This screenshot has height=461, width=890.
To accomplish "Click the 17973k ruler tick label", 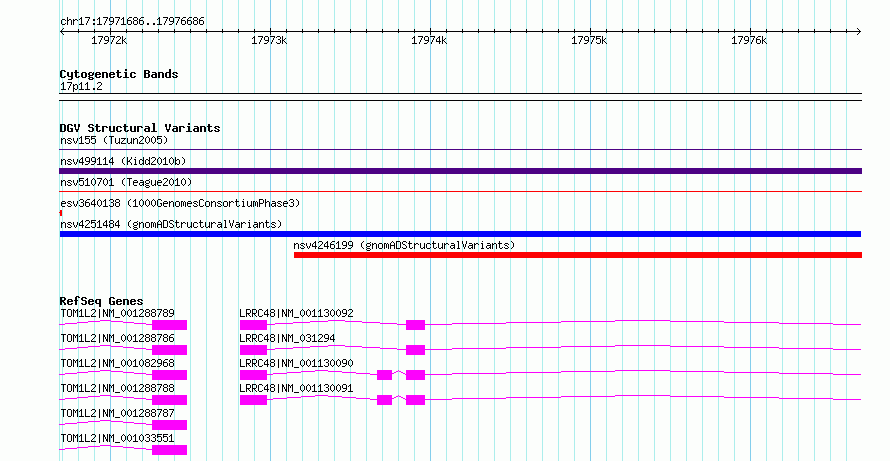I will 269,40.
